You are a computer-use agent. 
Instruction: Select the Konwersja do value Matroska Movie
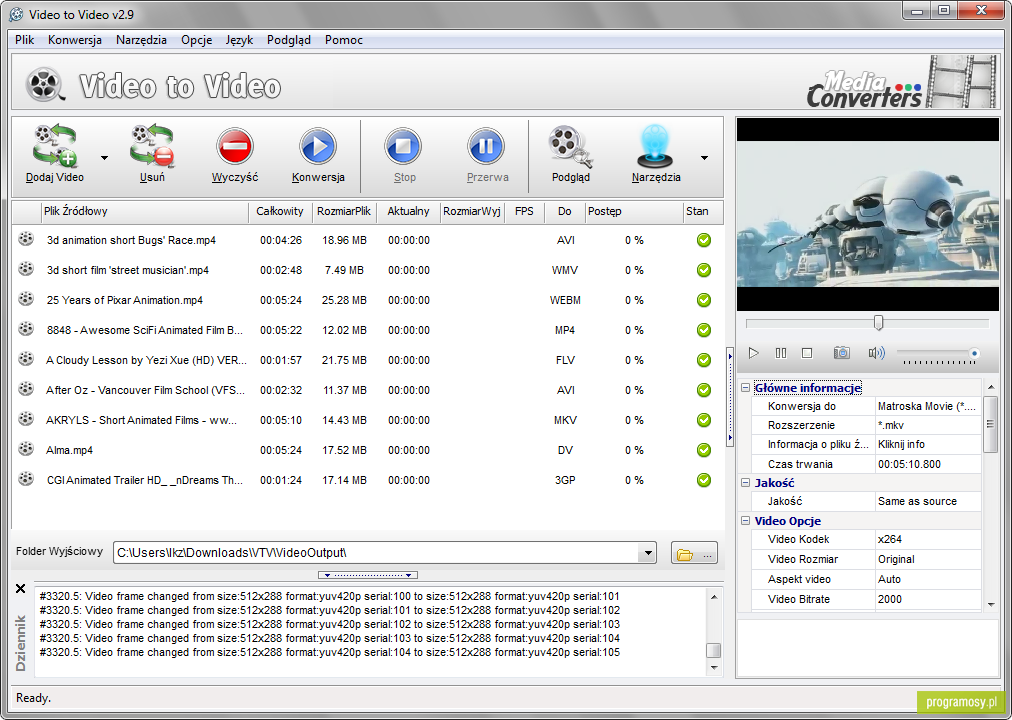coord(927,406)
